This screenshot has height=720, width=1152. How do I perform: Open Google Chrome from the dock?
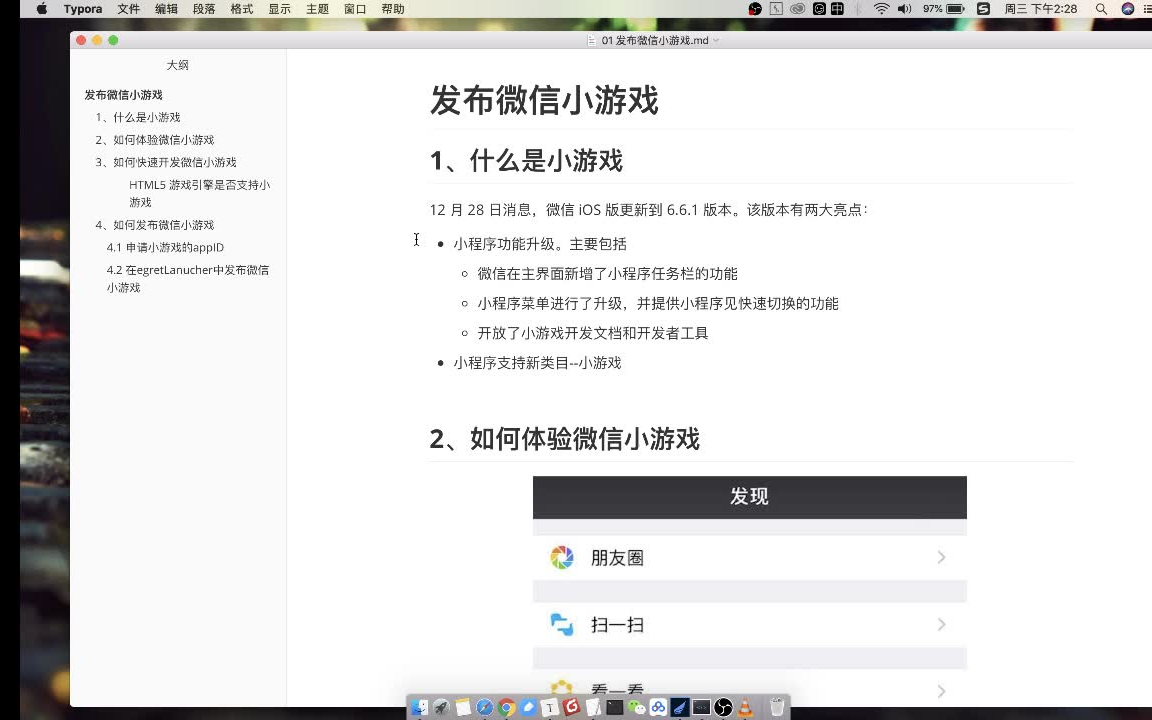(506, 707)
